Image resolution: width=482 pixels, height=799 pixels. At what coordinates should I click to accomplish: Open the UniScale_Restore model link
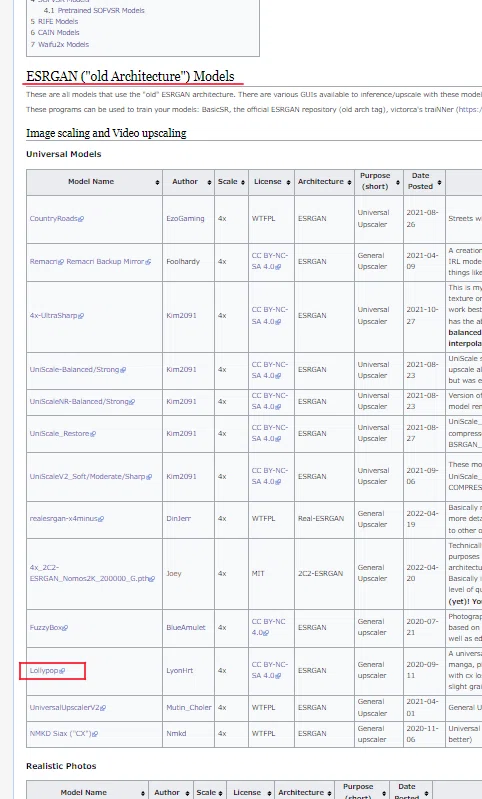point(63,434)
